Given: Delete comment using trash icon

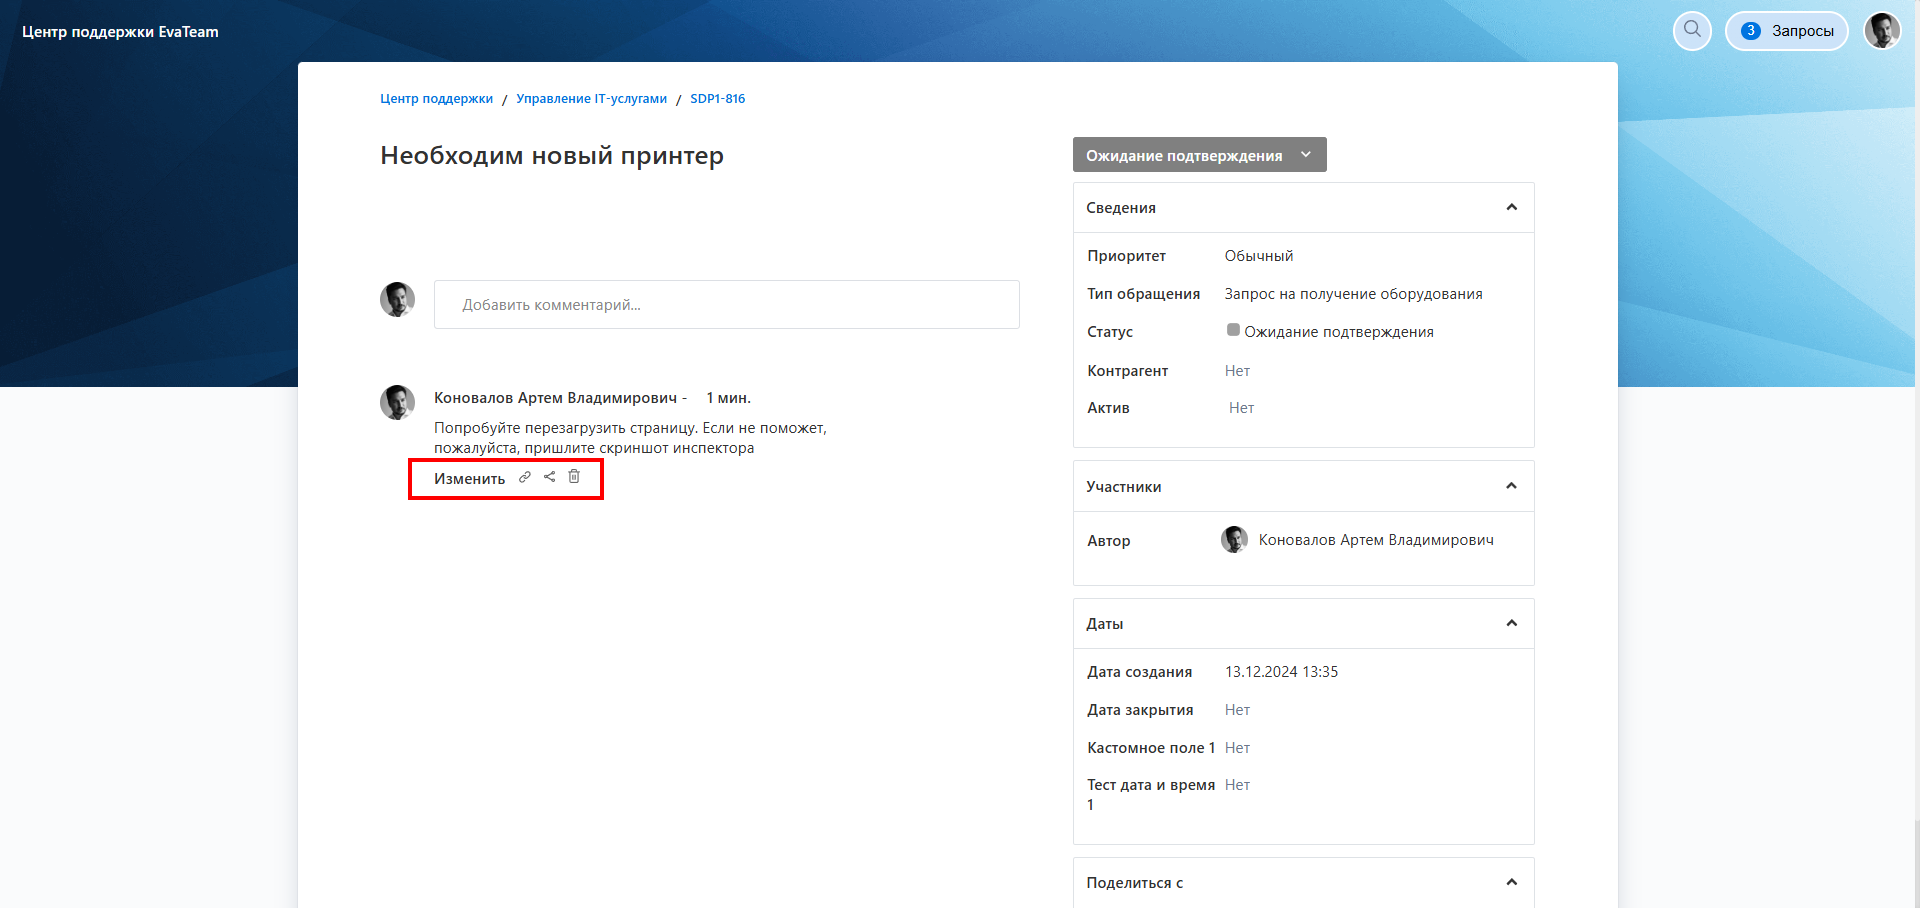Looking at the screenshot, I should (574, 477).
